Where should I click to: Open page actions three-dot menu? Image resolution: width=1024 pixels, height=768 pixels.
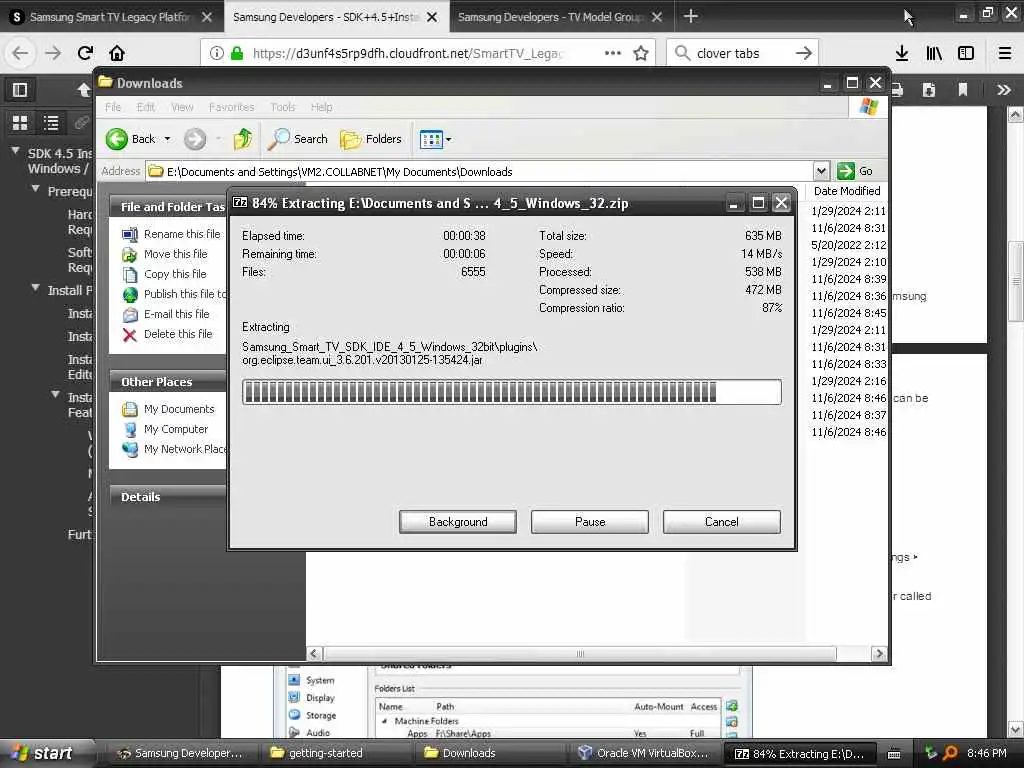pyautogui.click(x=613, y=53)
